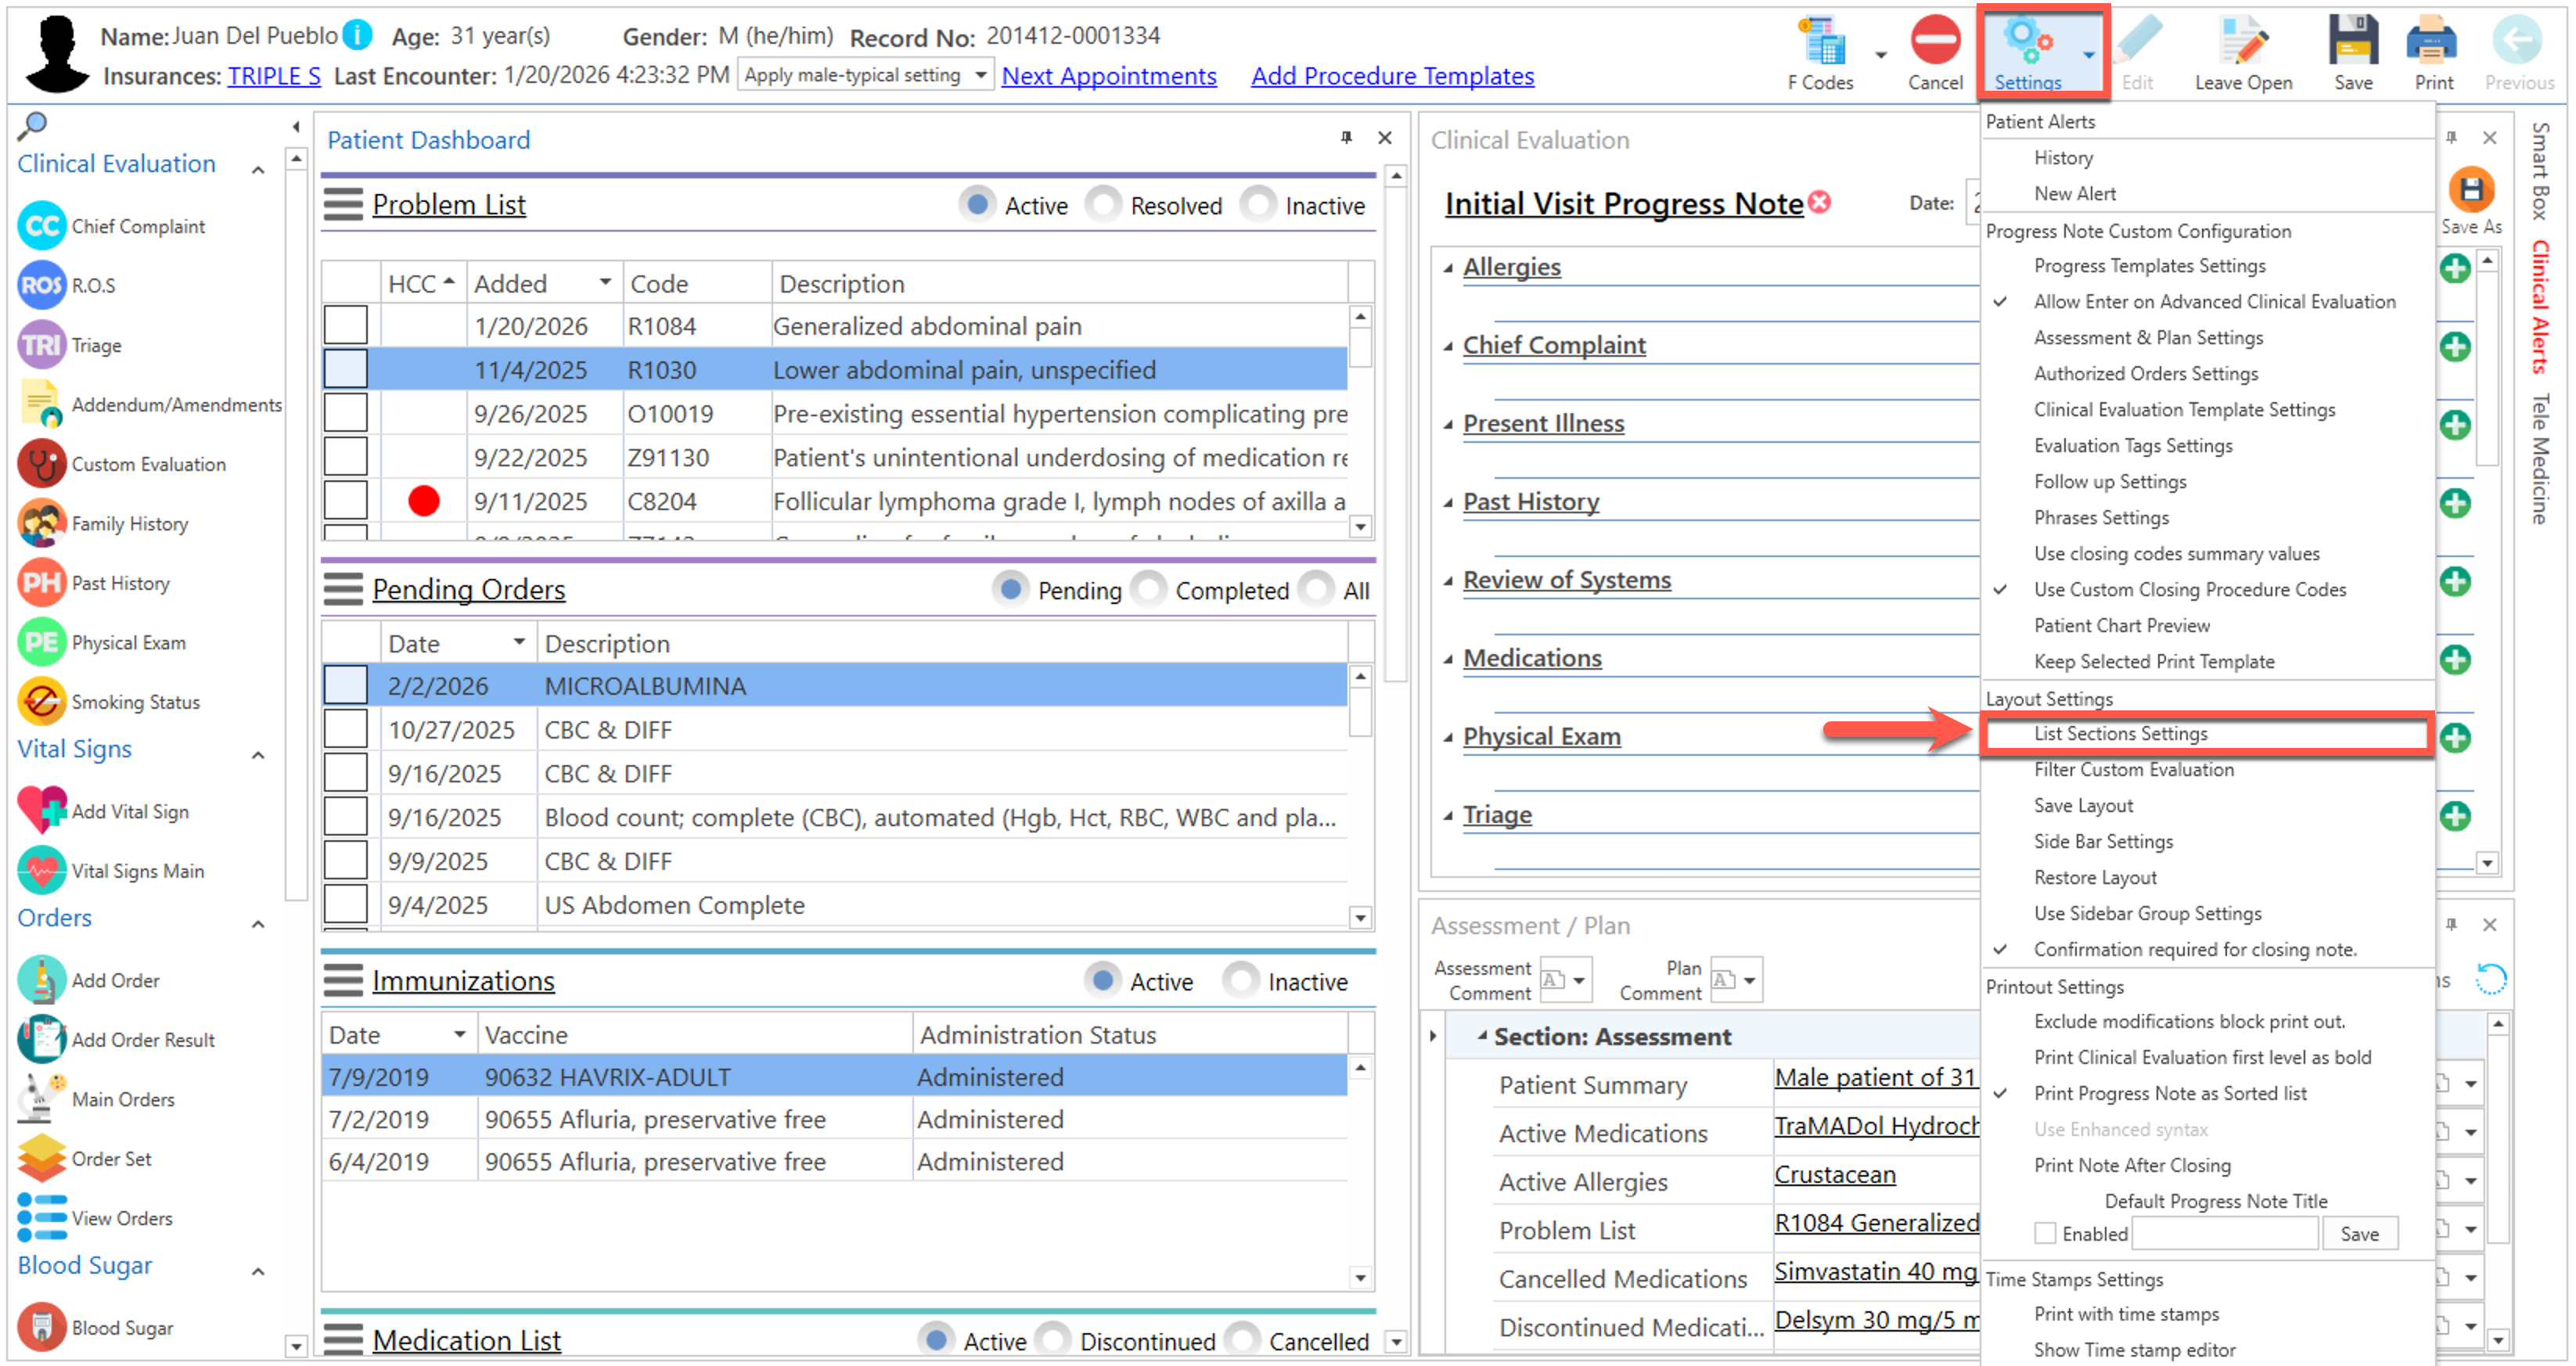The width and height of the screenshot is (2576, 1366).
Task: Select the Completed radio in Pending Orders
Action: (x=1149, y=590)
